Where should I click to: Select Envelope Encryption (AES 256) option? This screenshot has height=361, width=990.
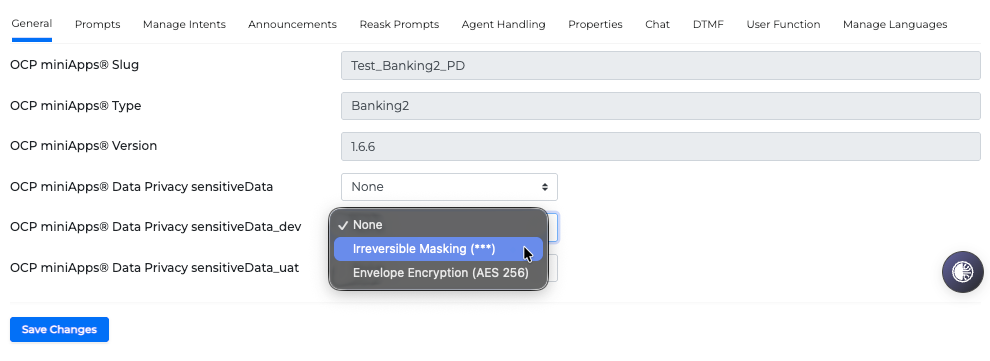click(438, 273)
